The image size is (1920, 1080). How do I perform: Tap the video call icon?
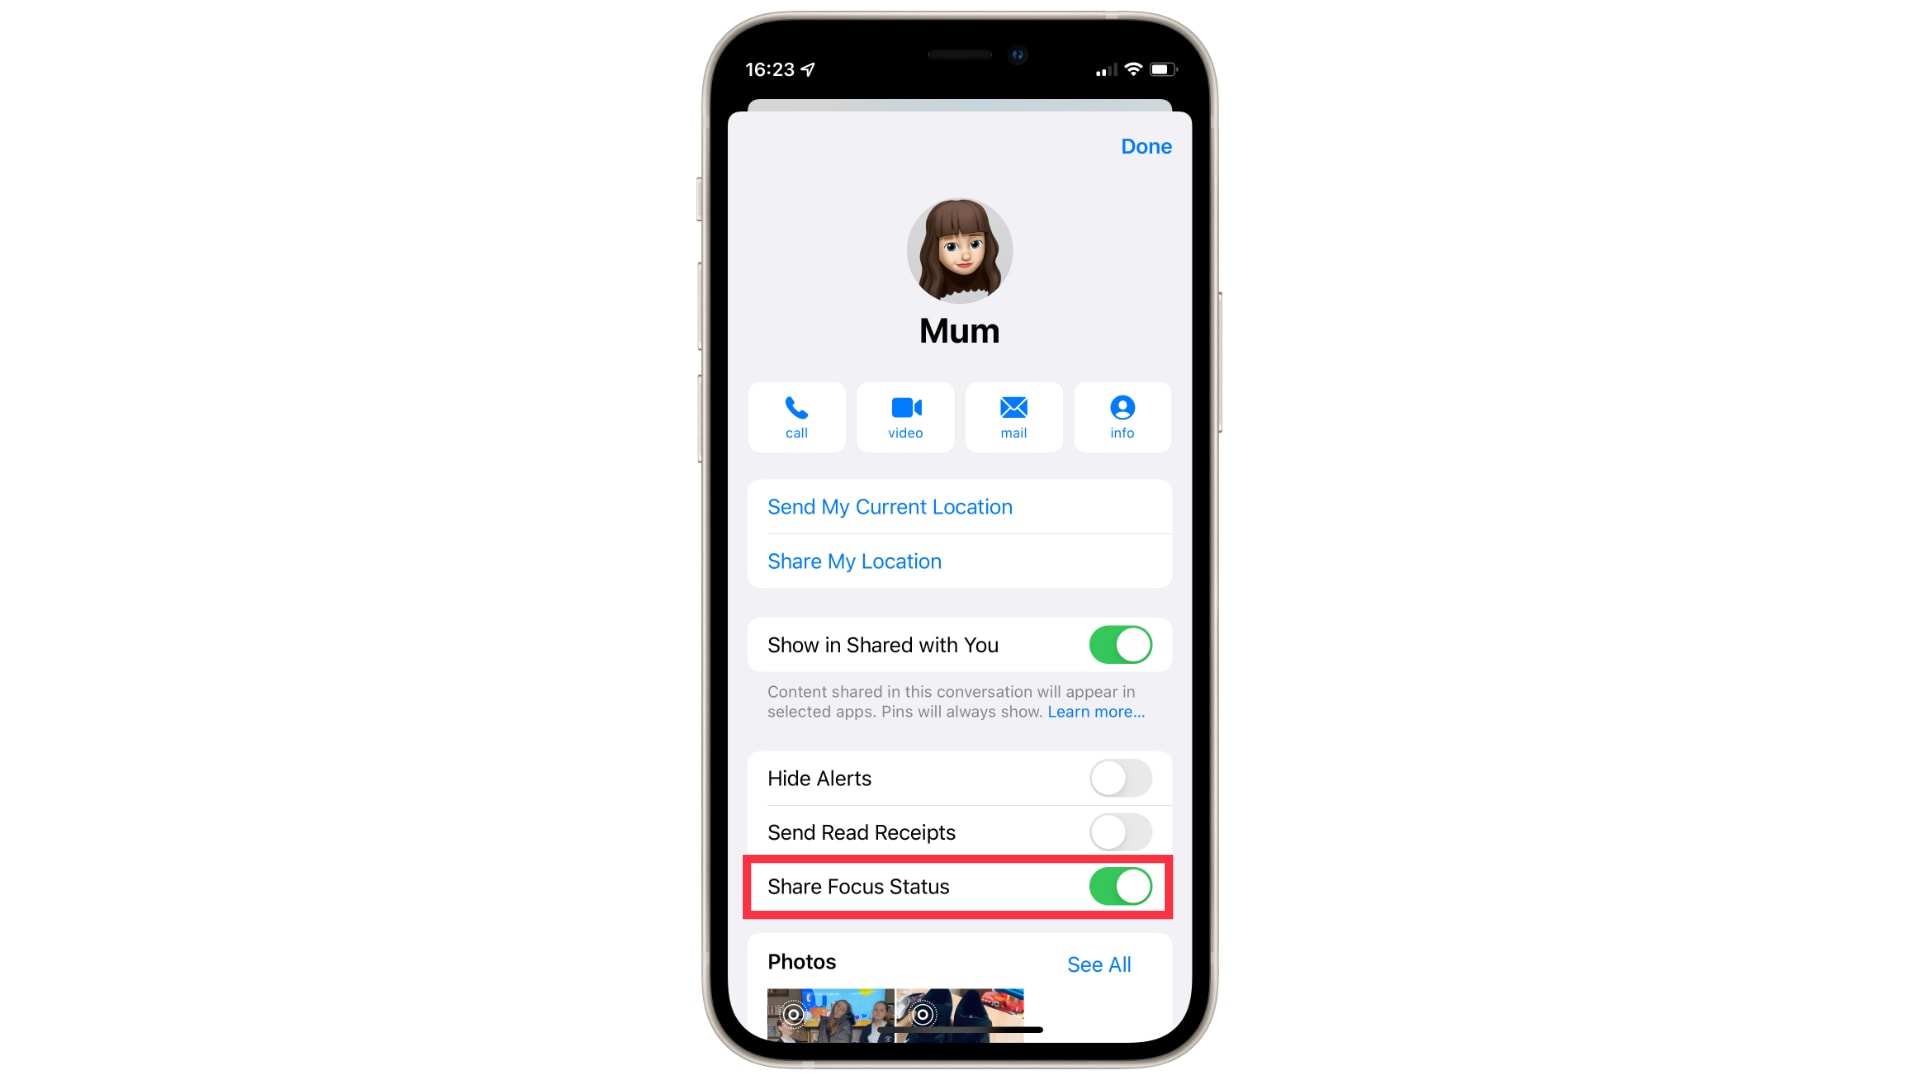[905, 415]
